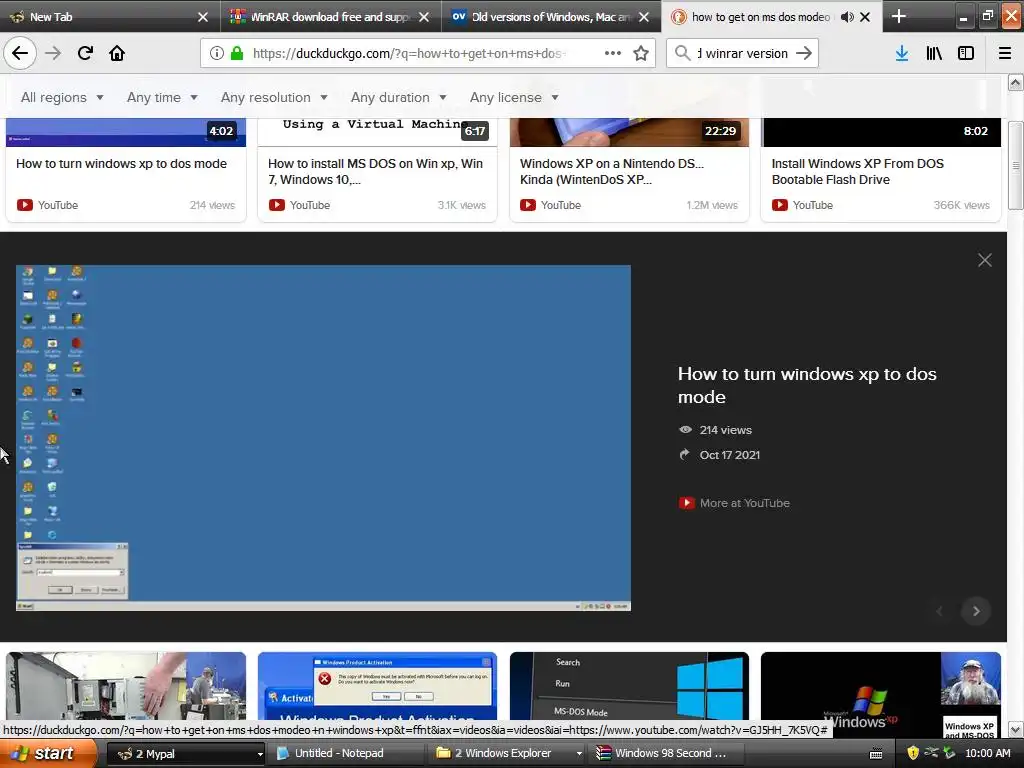The width and height of the screenshot is (1024, 768).
Task: Show site information icon in address bar
Action: coord(217,53)
